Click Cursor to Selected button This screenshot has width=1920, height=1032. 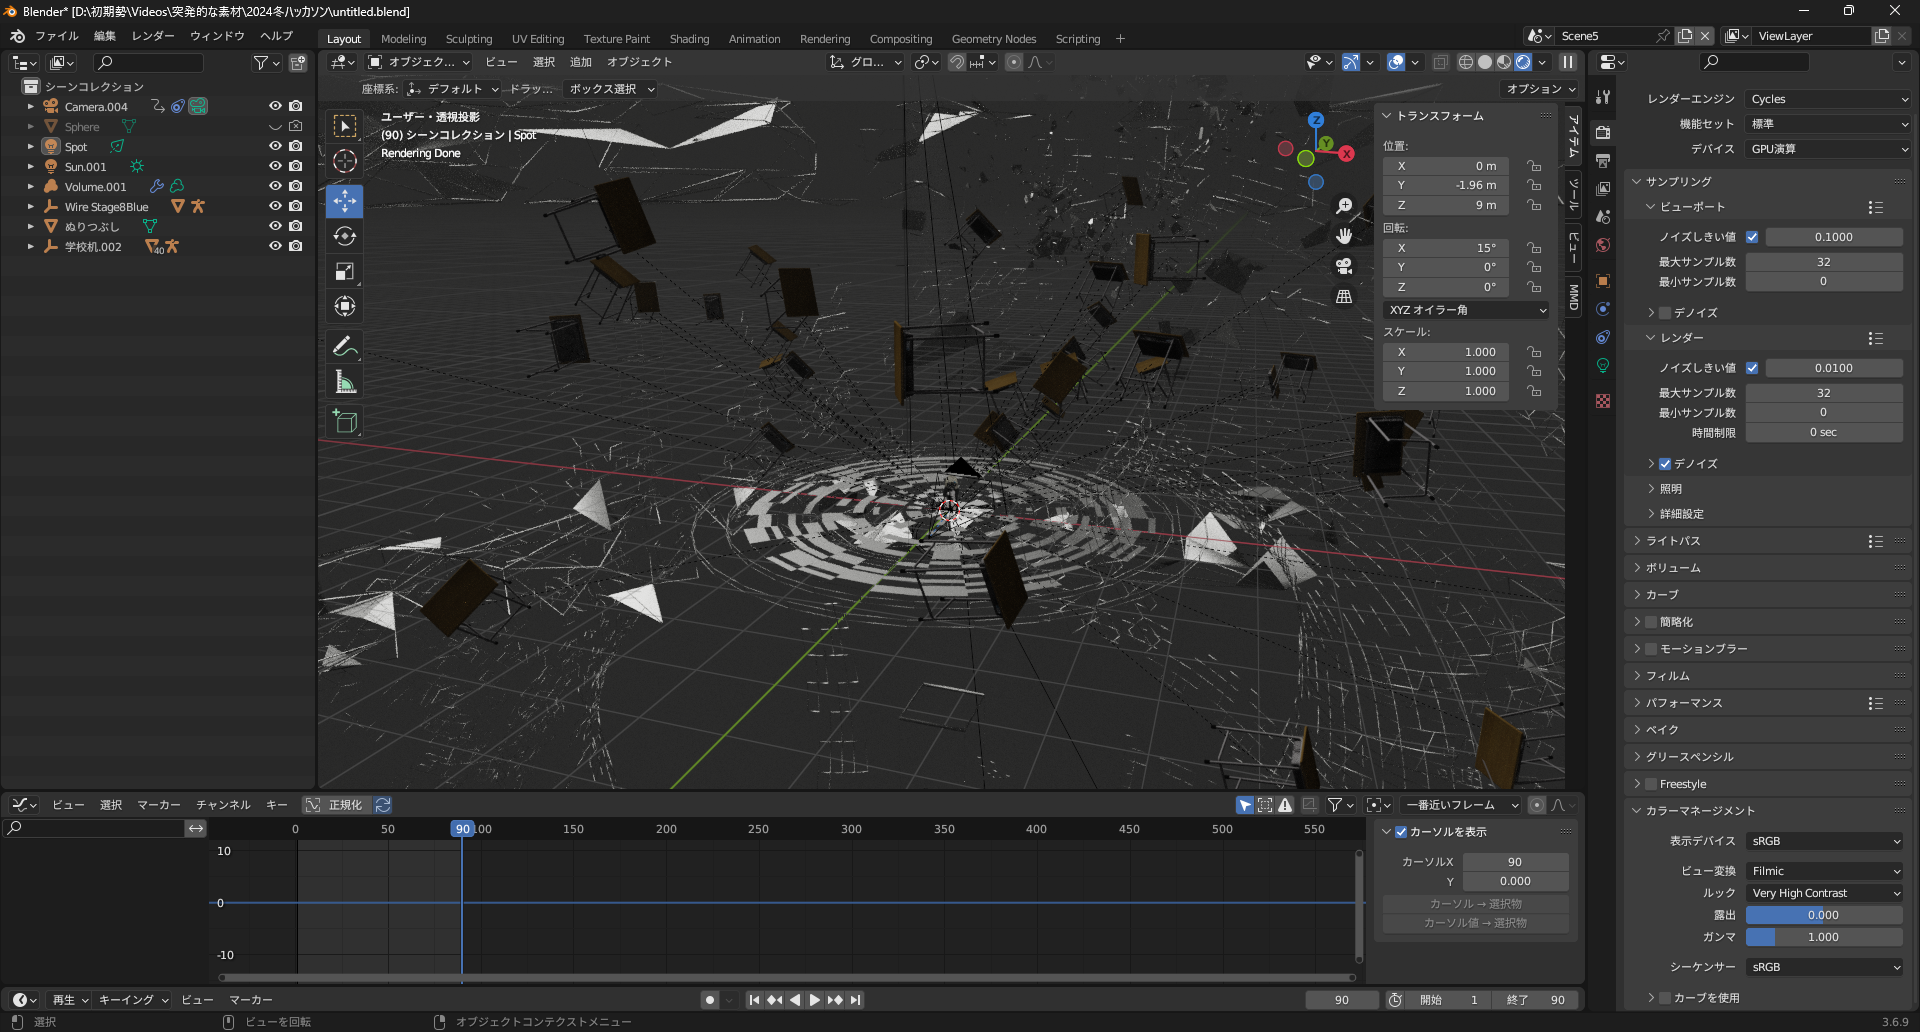point(1476,904)
